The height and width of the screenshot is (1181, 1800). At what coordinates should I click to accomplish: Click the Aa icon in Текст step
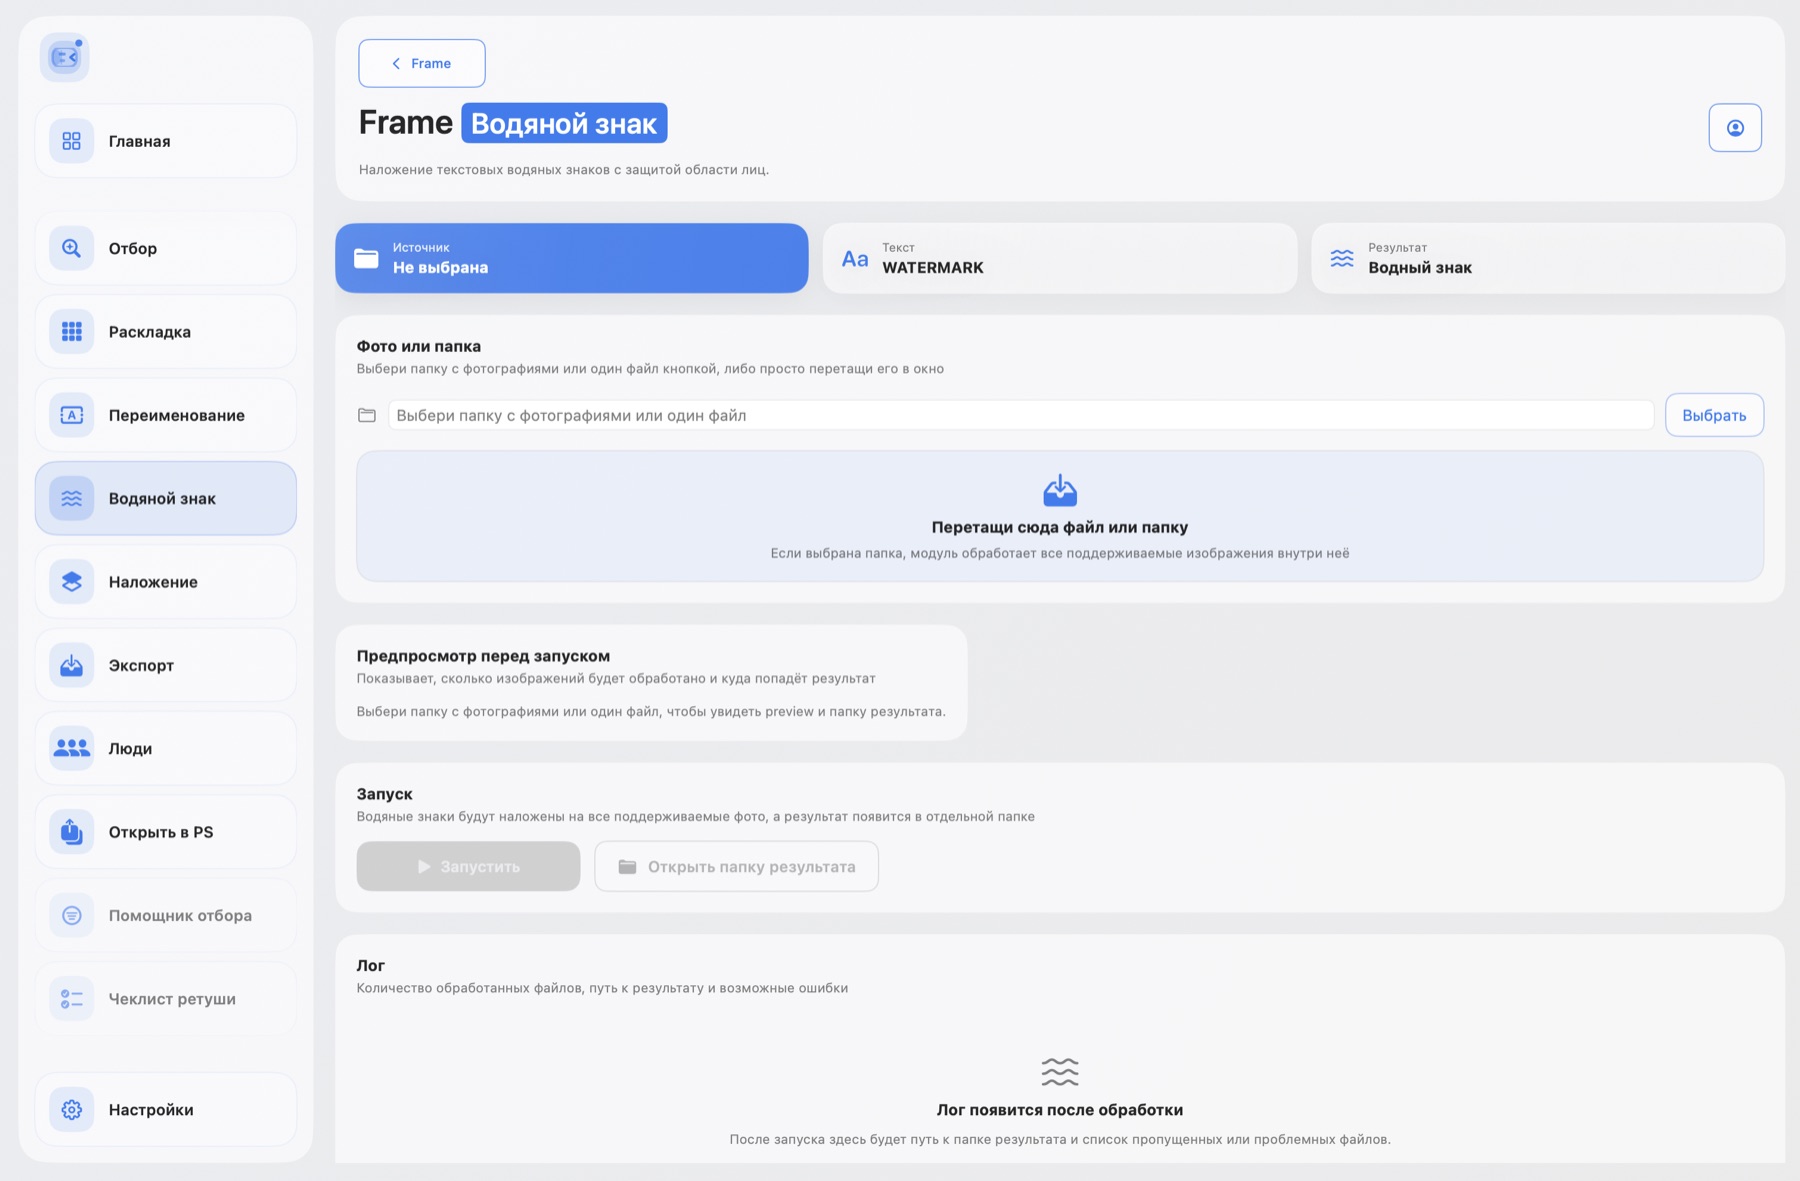(x=855, y=259)
